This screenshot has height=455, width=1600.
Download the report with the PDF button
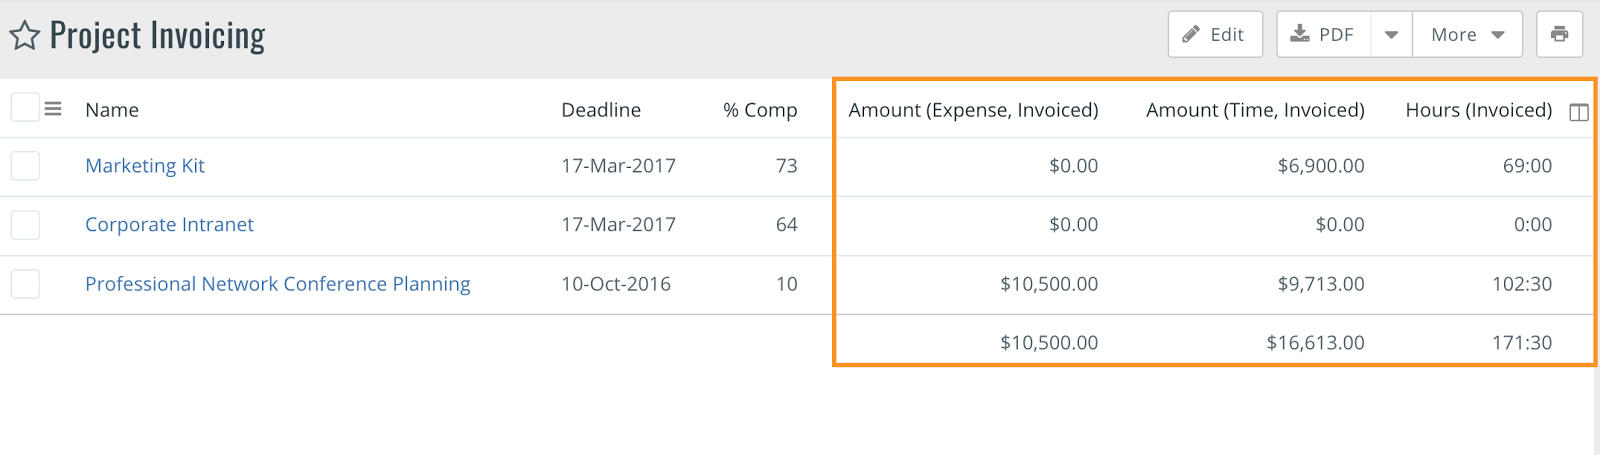pos(1323,35)
